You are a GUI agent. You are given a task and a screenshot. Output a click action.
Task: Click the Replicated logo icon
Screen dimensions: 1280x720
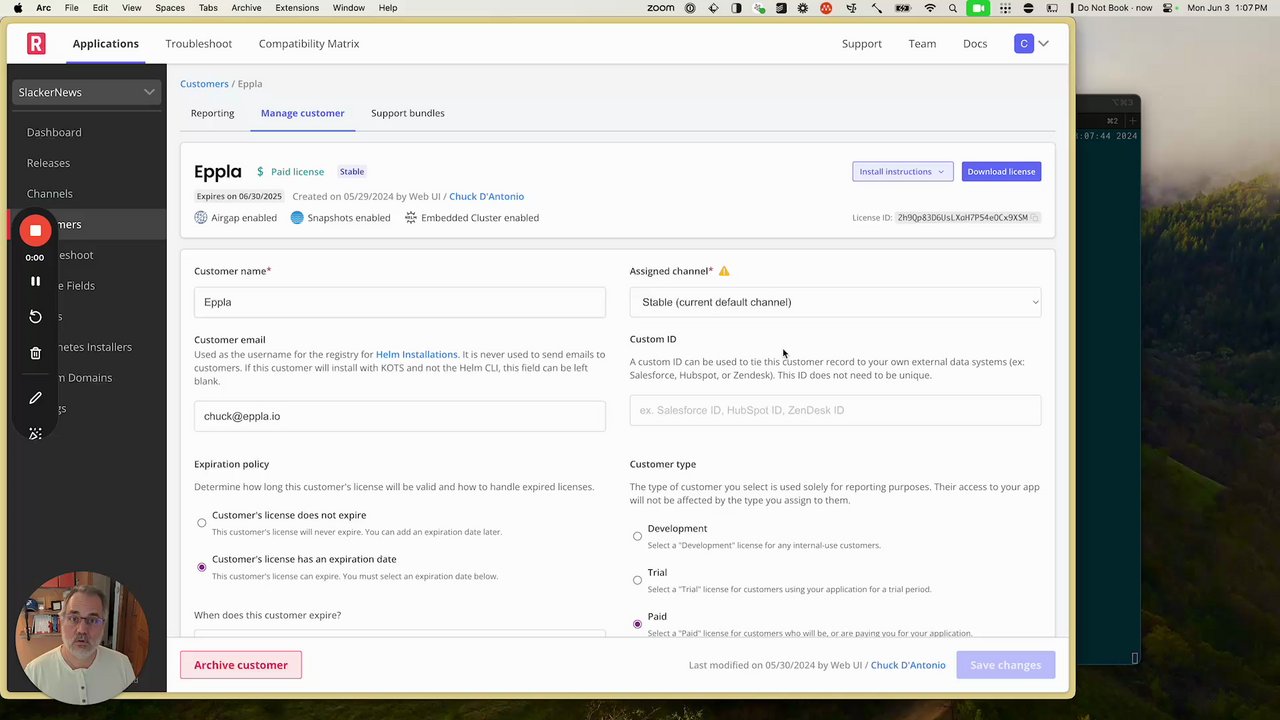(36, 43)
